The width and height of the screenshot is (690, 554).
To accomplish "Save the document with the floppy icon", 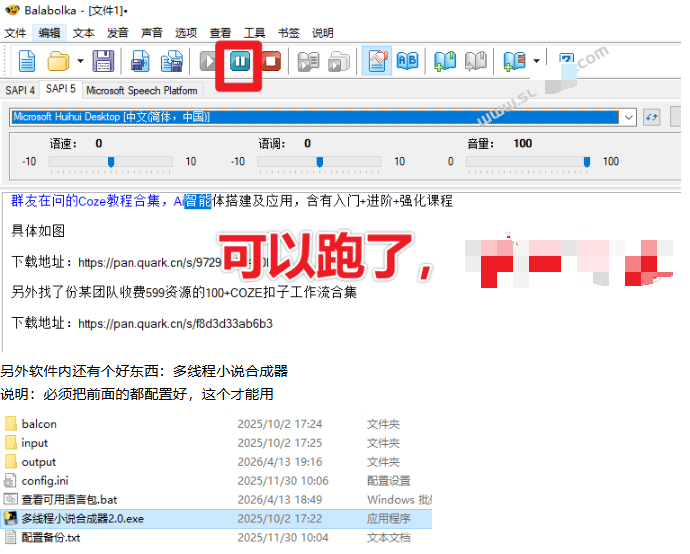I will [103, 61].
